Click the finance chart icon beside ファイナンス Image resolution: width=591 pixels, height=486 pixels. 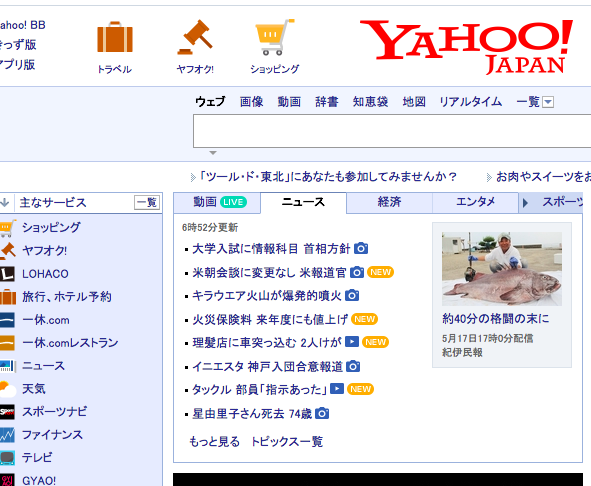point(7,435)
